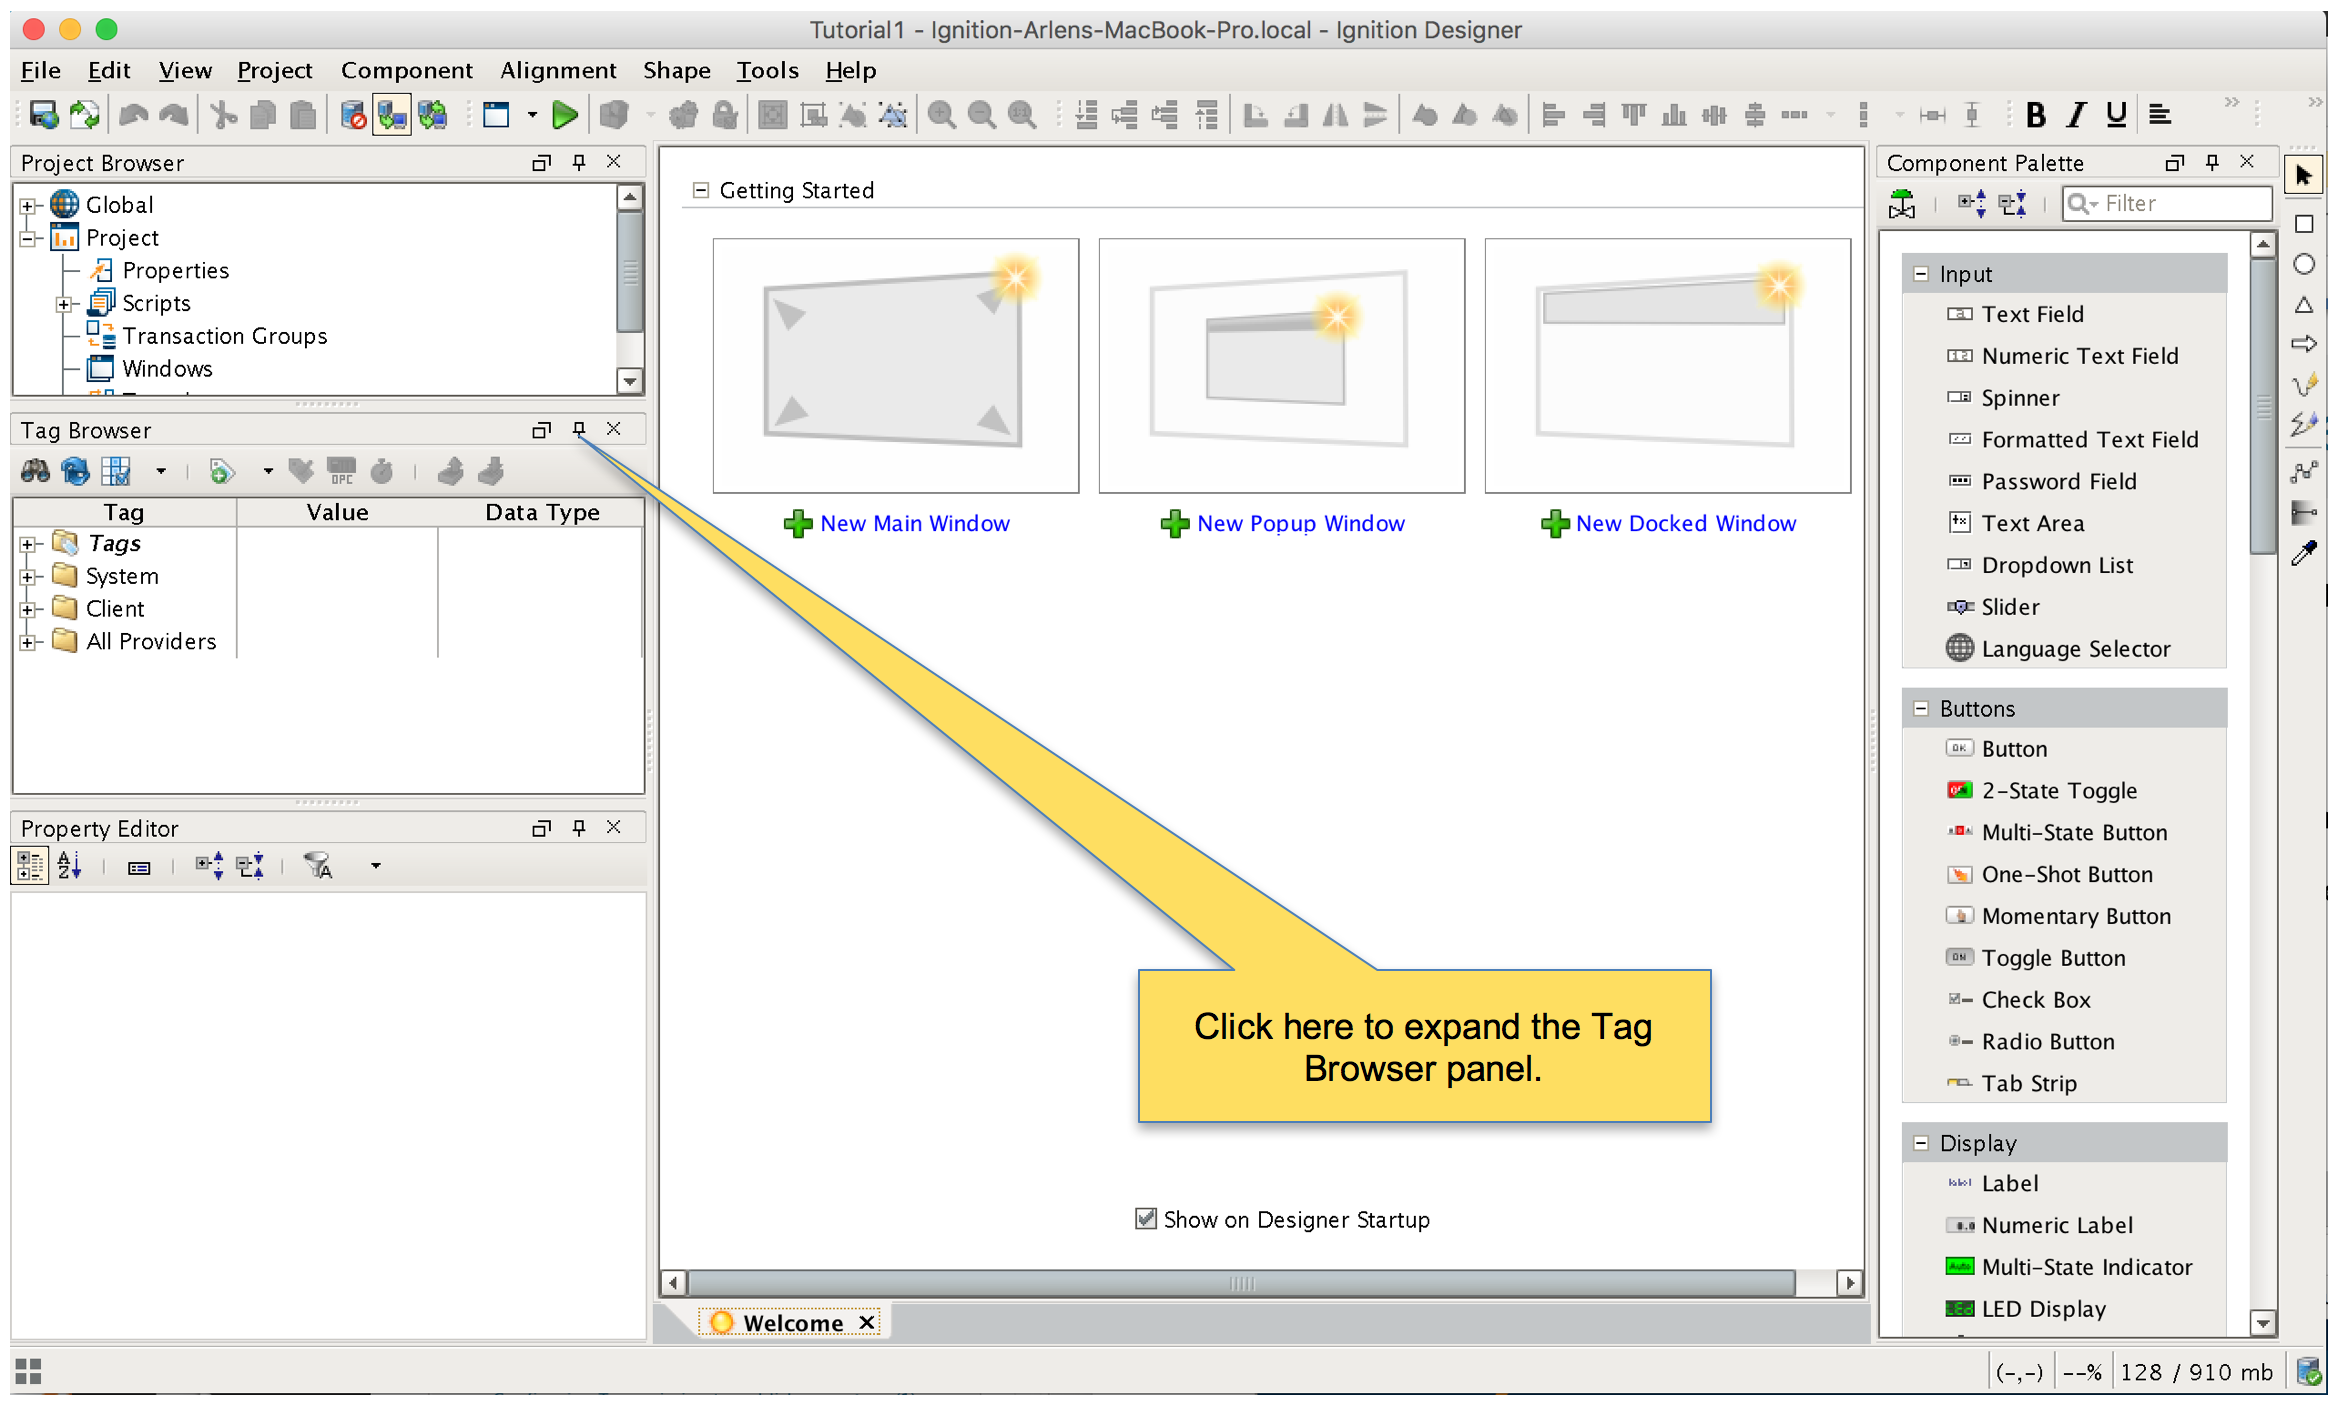The image size is (2338, 1406).
Task: Select Windows node in Project Browser
Action: (167, 369)
